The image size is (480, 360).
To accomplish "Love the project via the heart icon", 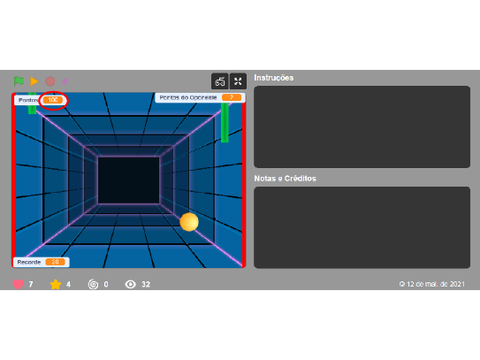I will point(18,284).
